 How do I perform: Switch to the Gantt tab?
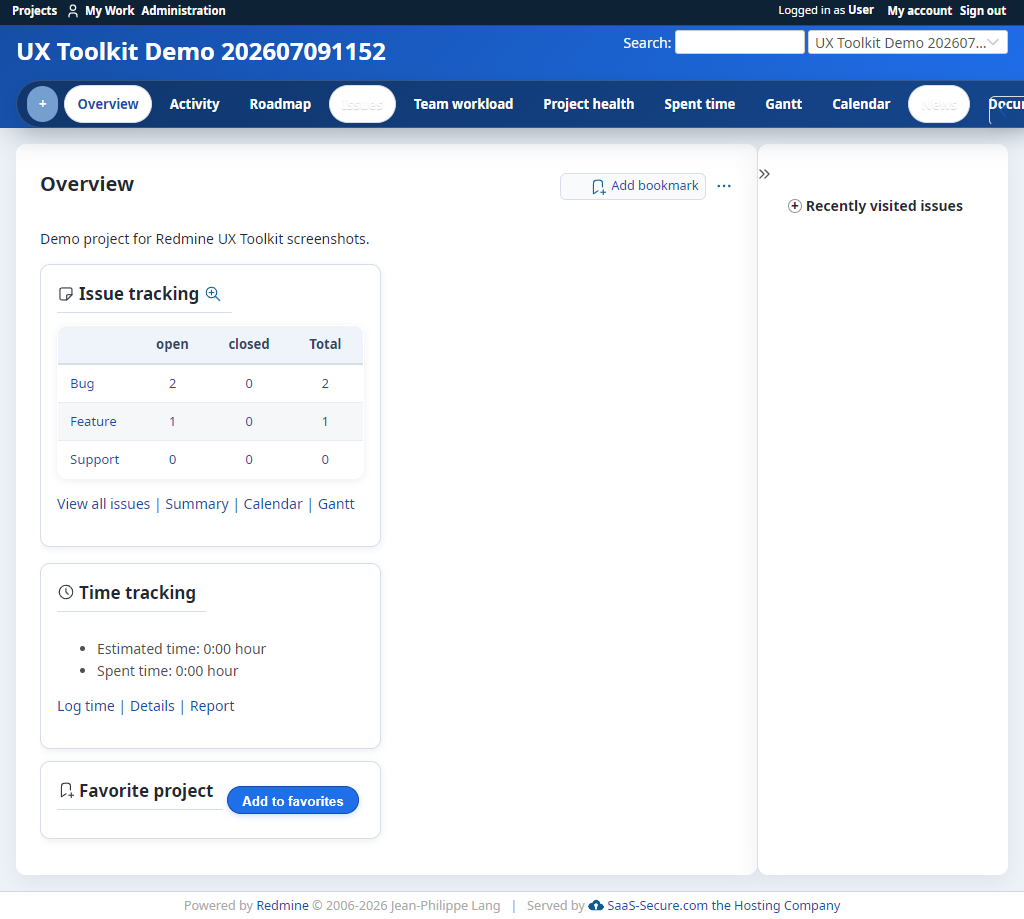[784, 105]
